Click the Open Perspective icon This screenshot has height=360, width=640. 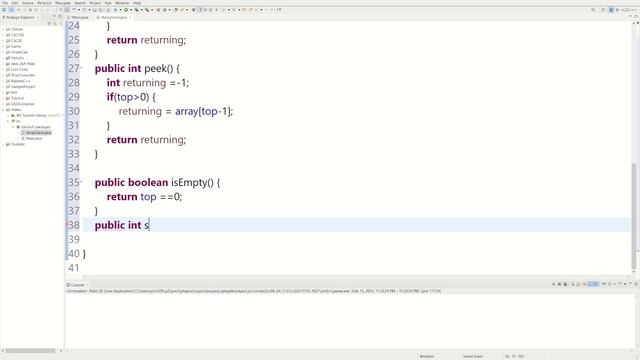tap(603, 10)
